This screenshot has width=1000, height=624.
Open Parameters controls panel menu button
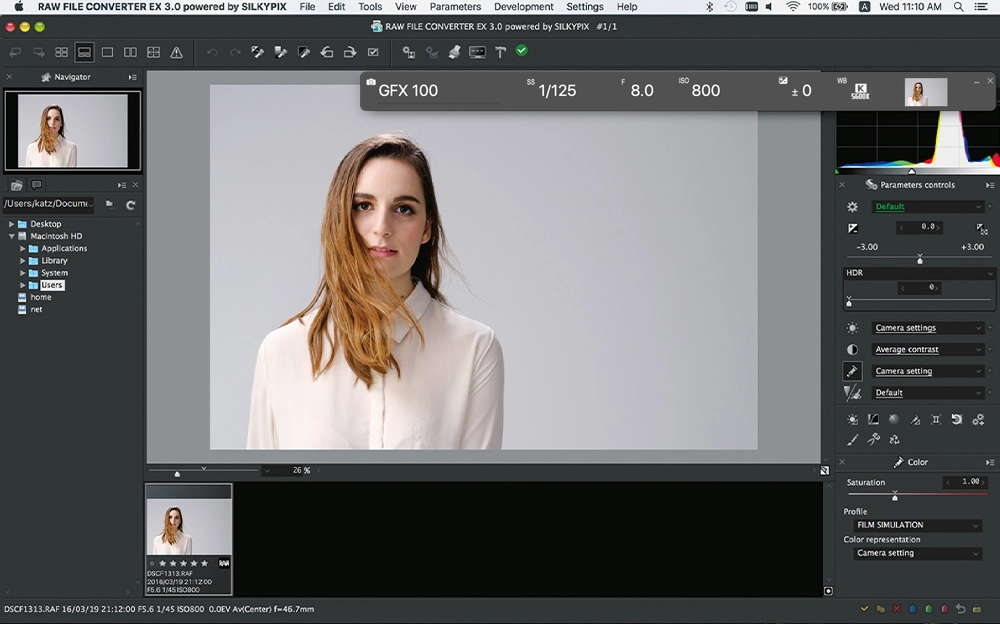tap(990, 185)
